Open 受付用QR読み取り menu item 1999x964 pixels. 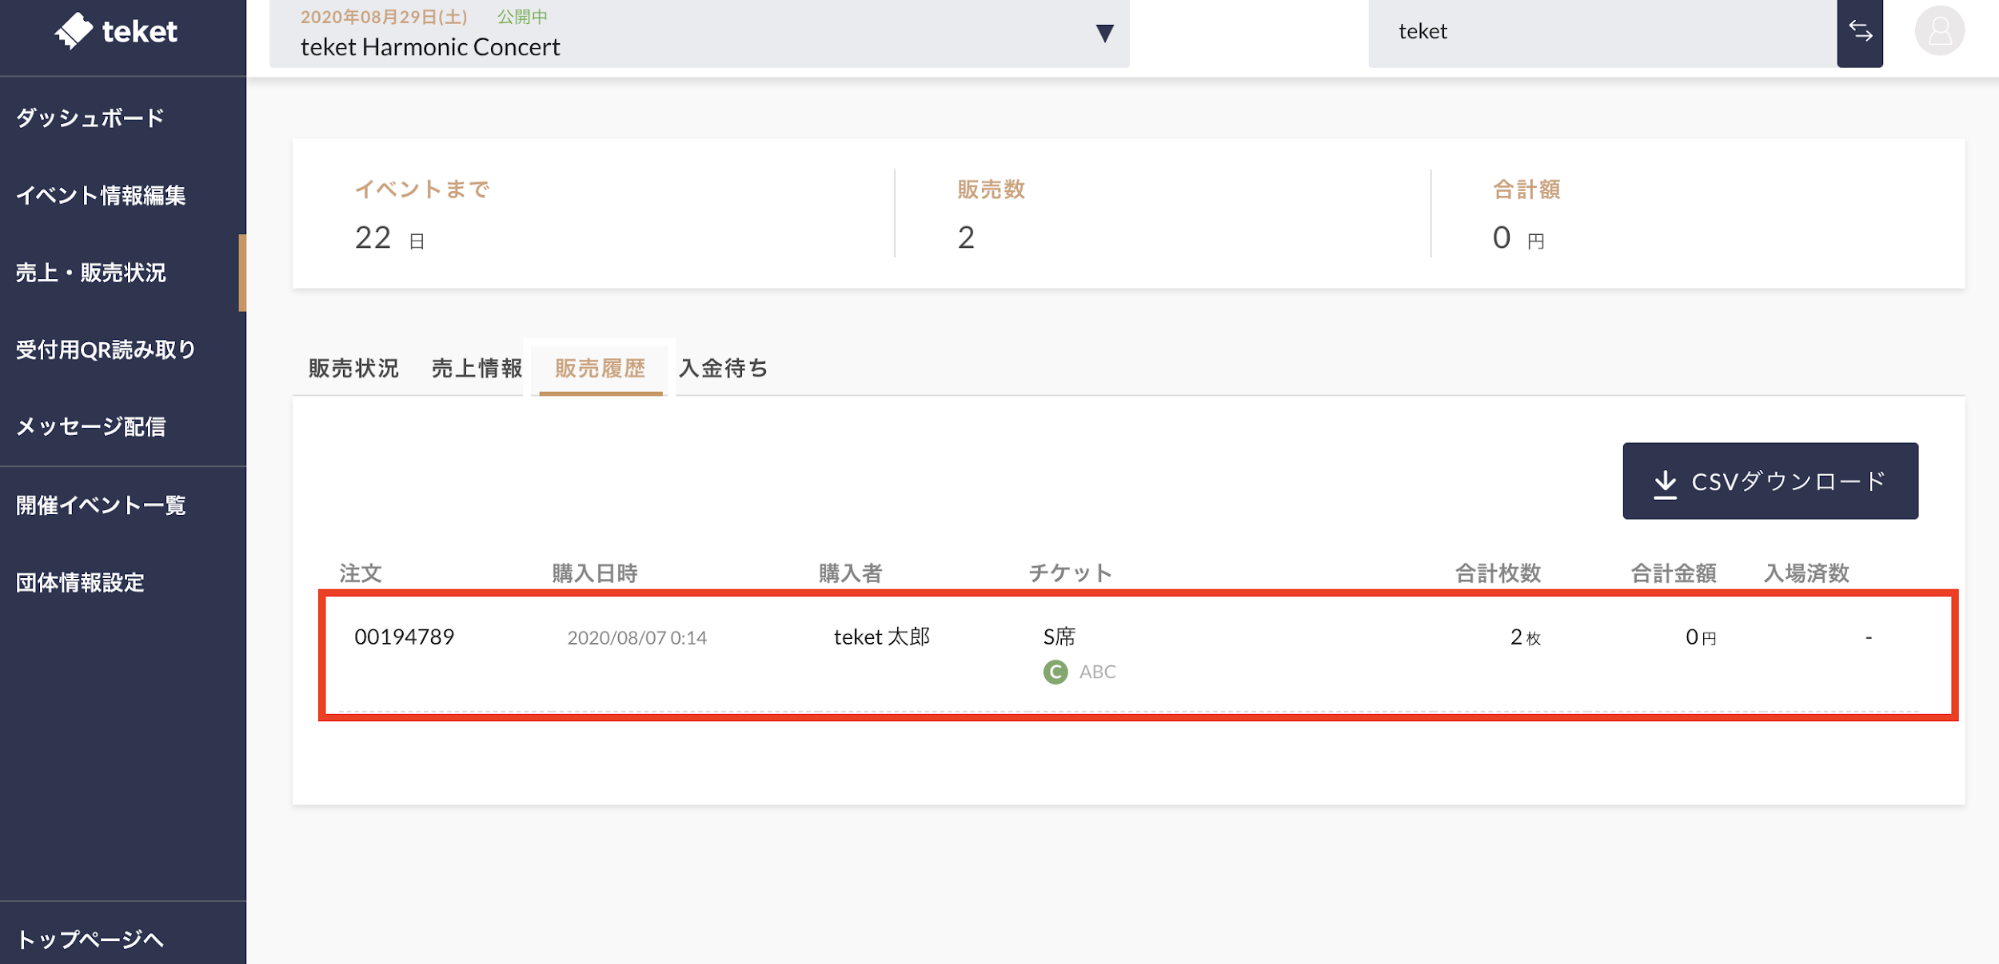[105, 350]
